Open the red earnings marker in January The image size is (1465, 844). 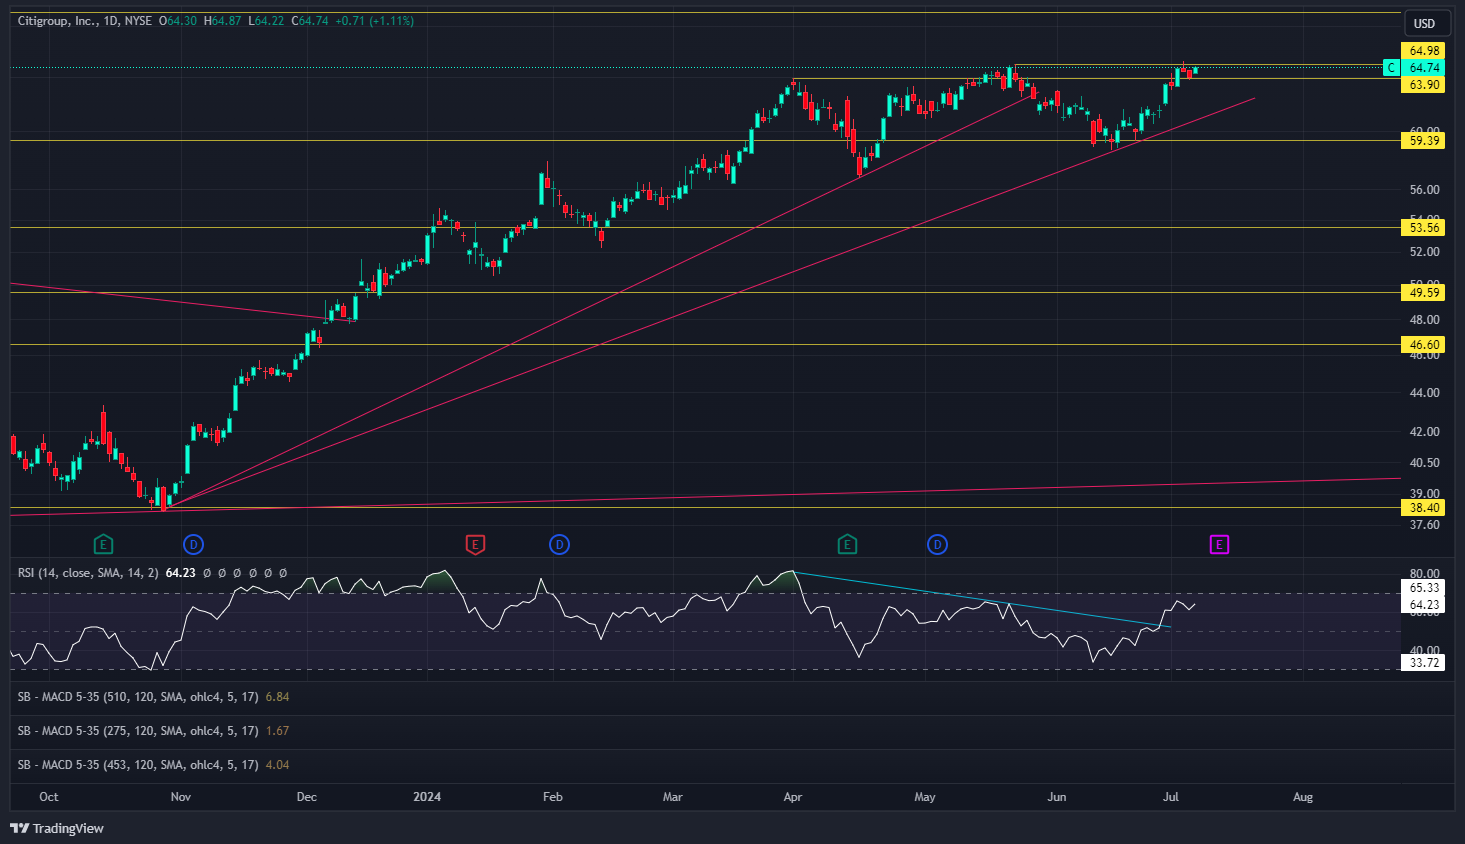click(x=476, y=545)
